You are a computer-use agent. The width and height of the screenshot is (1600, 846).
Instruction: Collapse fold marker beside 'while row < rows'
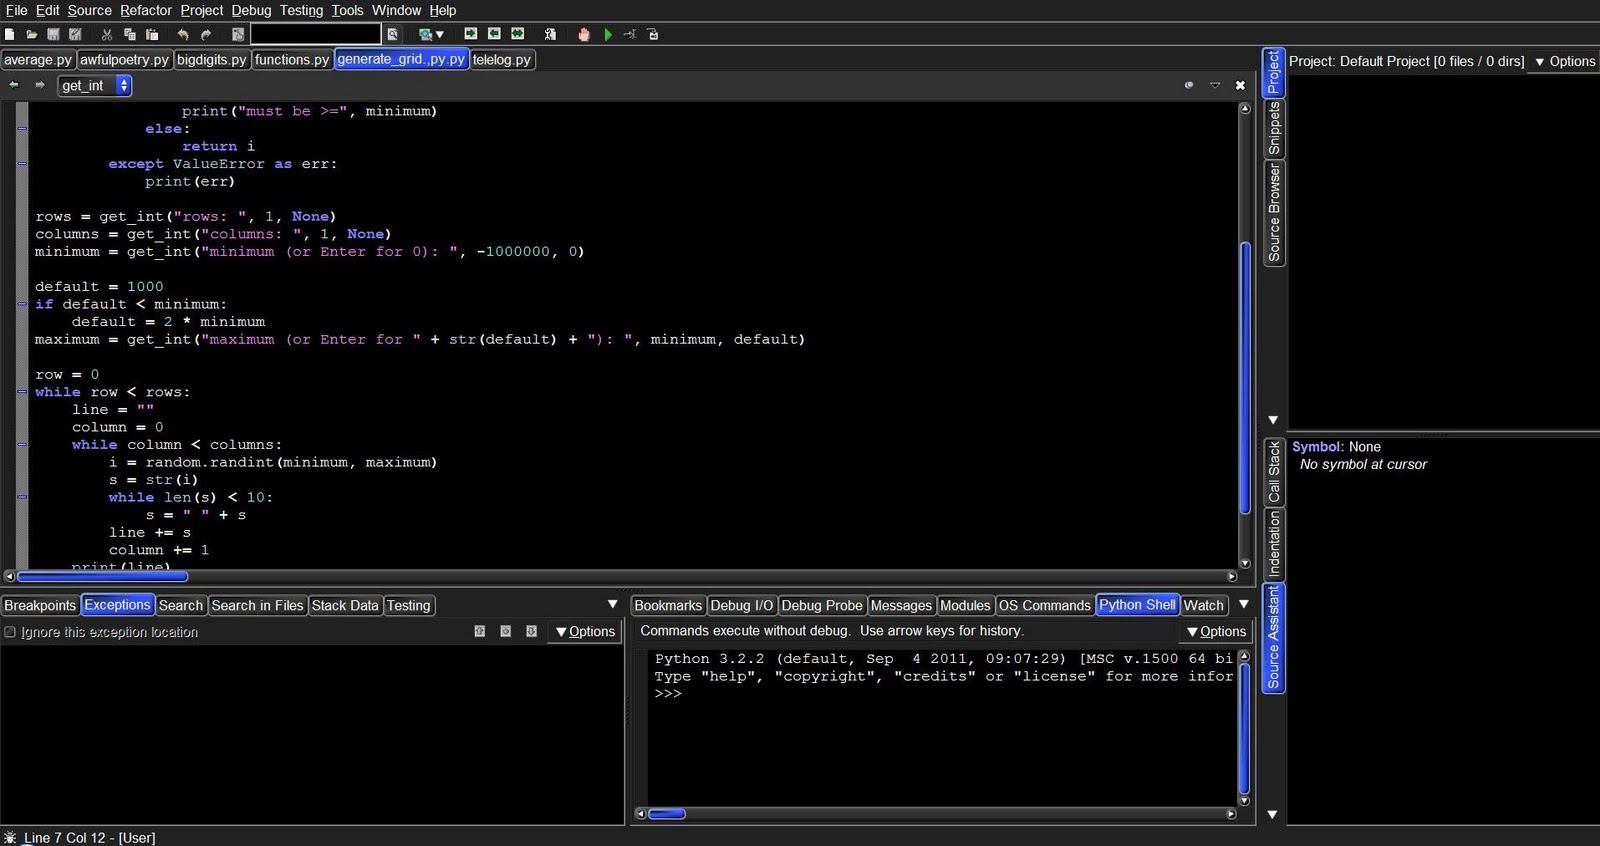(22, 392)
